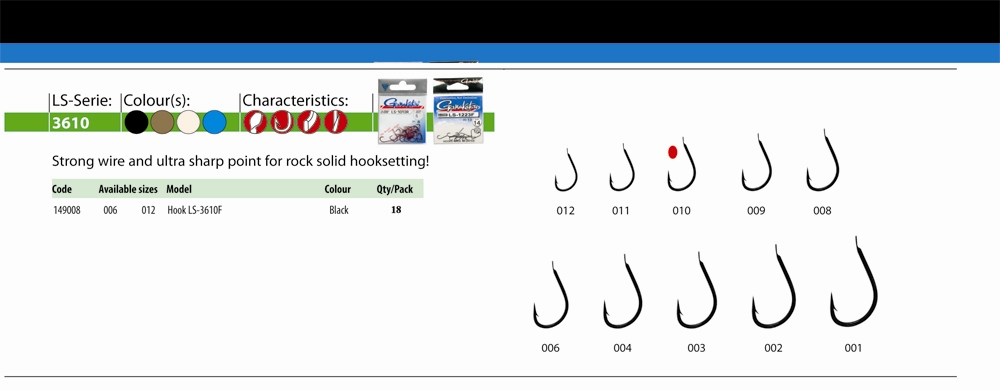Click the size 009 hook illustration
This screenshot has height=390, width=1000.
tap(756, 162)
